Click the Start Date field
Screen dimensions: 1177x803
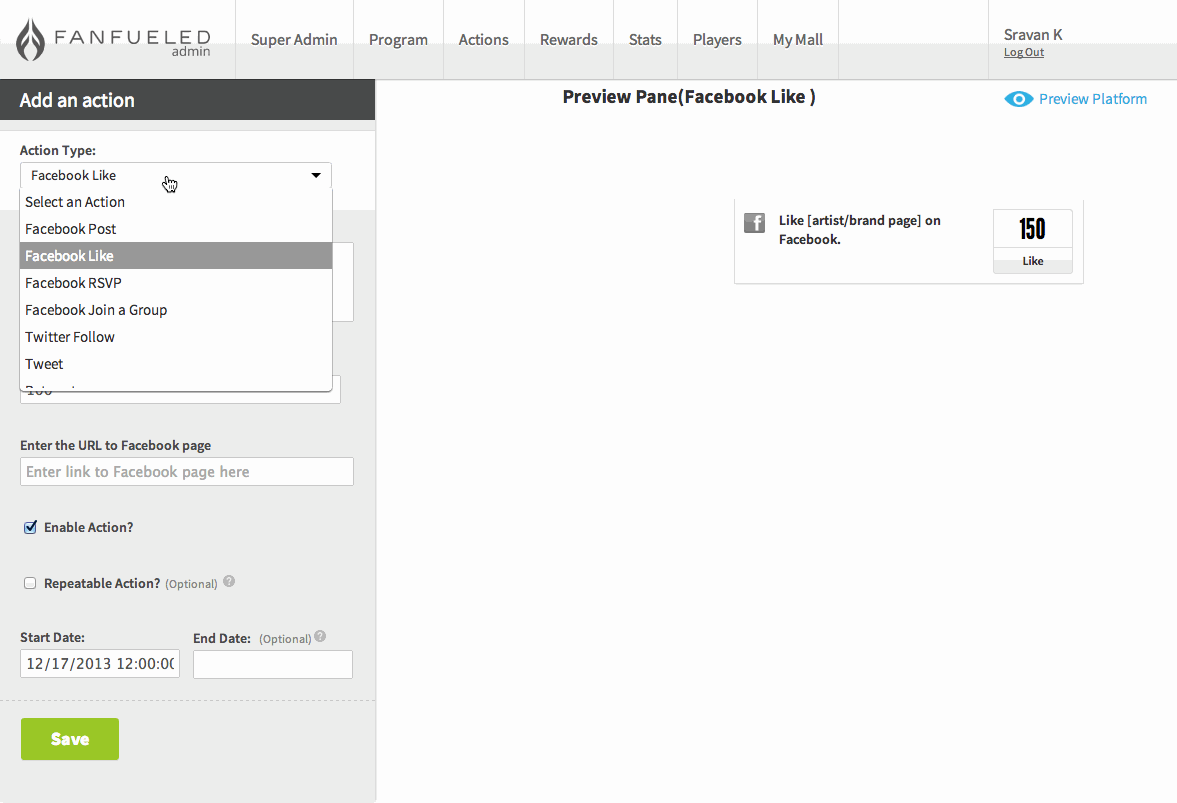pos(100,663)
